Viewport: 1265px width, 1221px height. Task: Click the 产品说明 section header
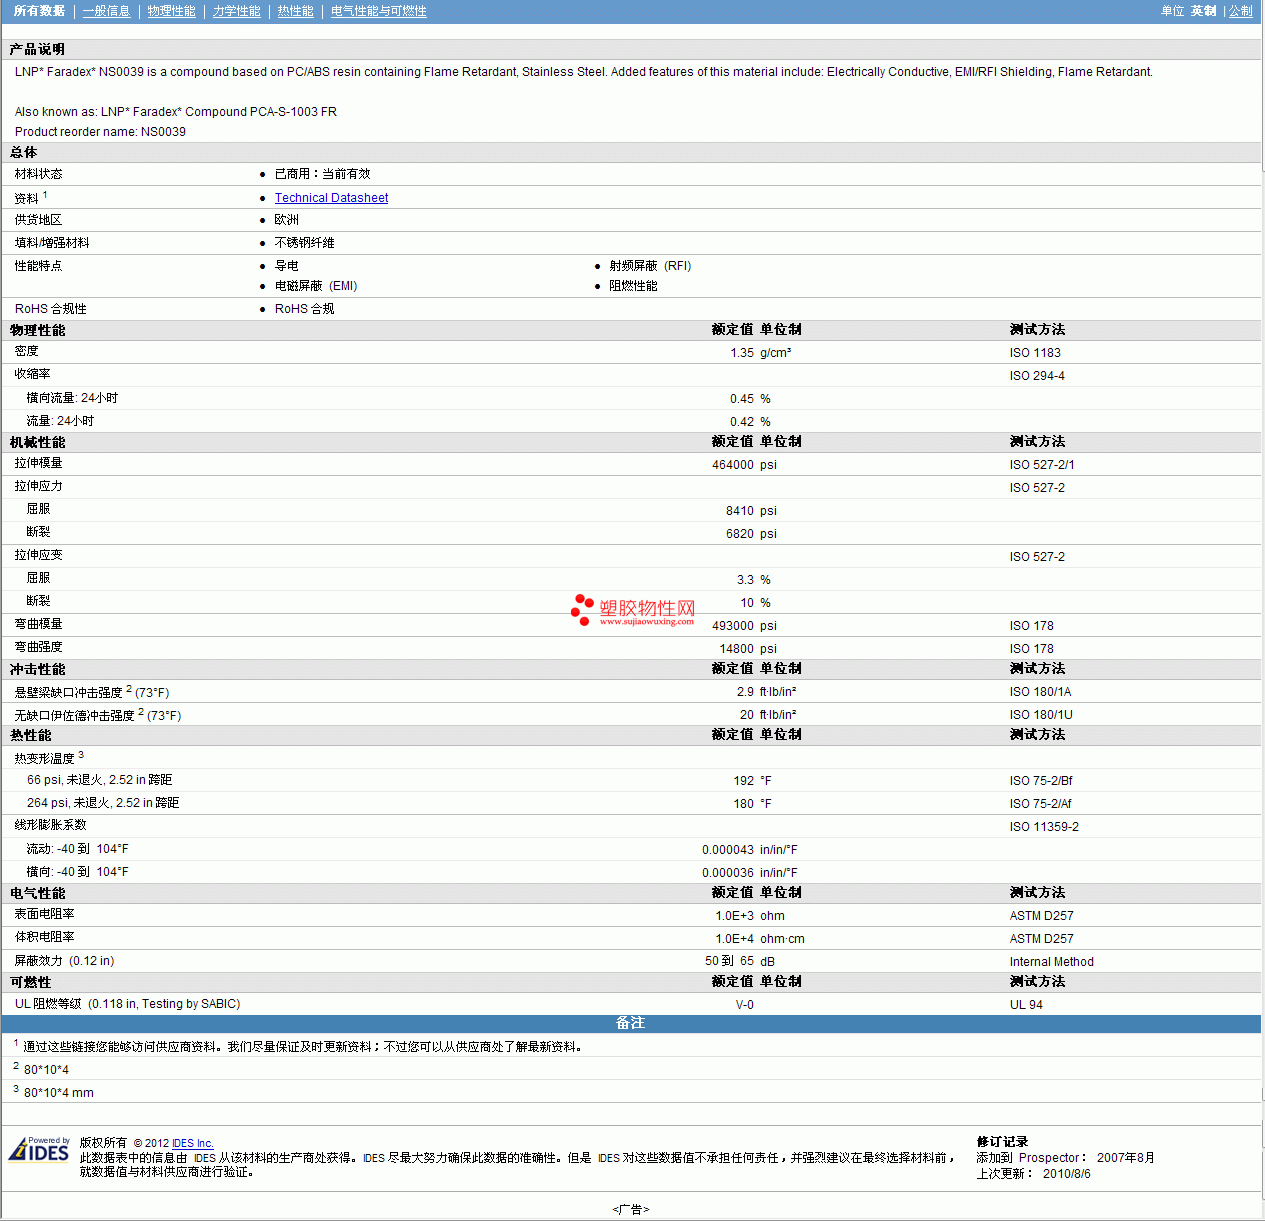pos(37,49)
